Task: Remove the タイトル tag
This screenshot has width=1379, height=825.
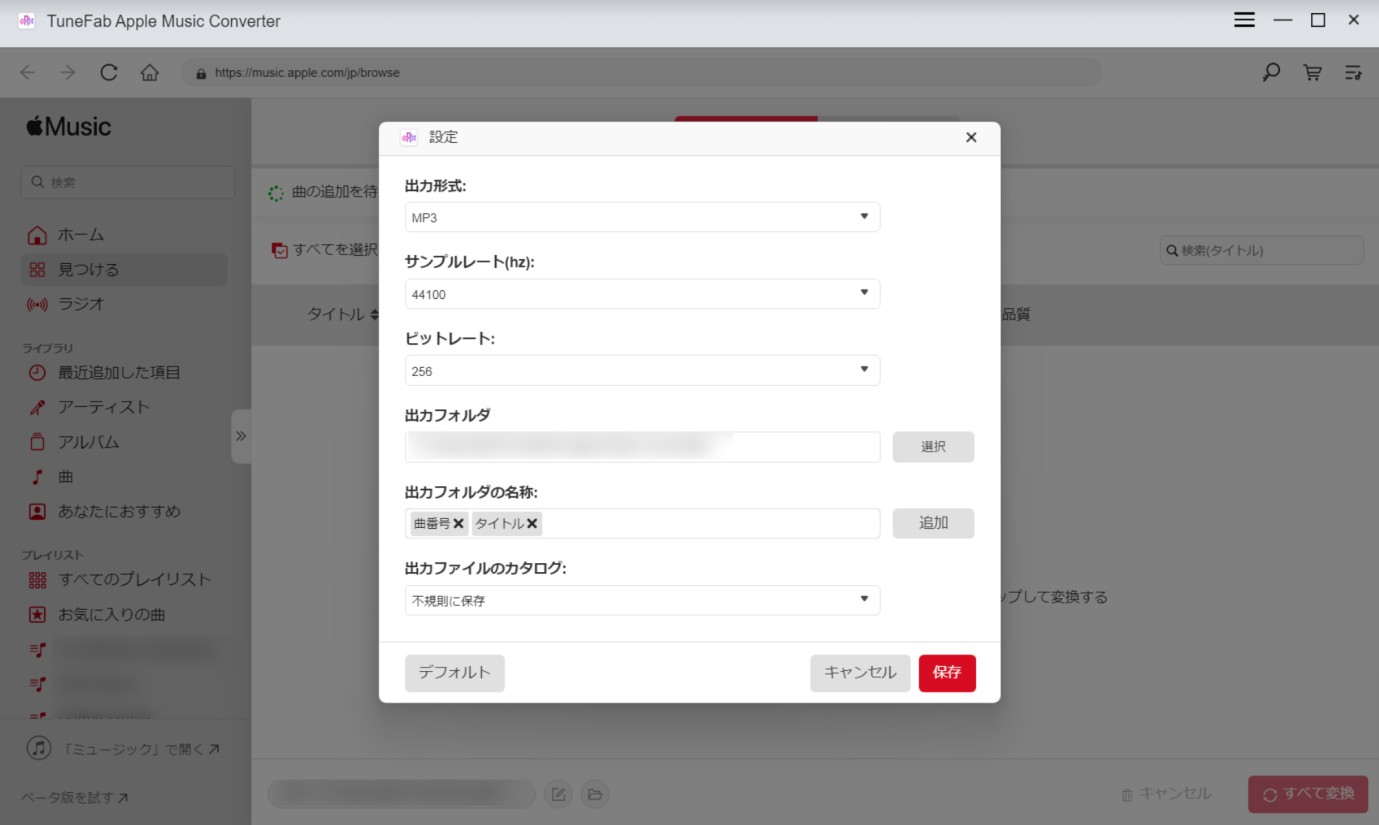Action: [533, 523]
